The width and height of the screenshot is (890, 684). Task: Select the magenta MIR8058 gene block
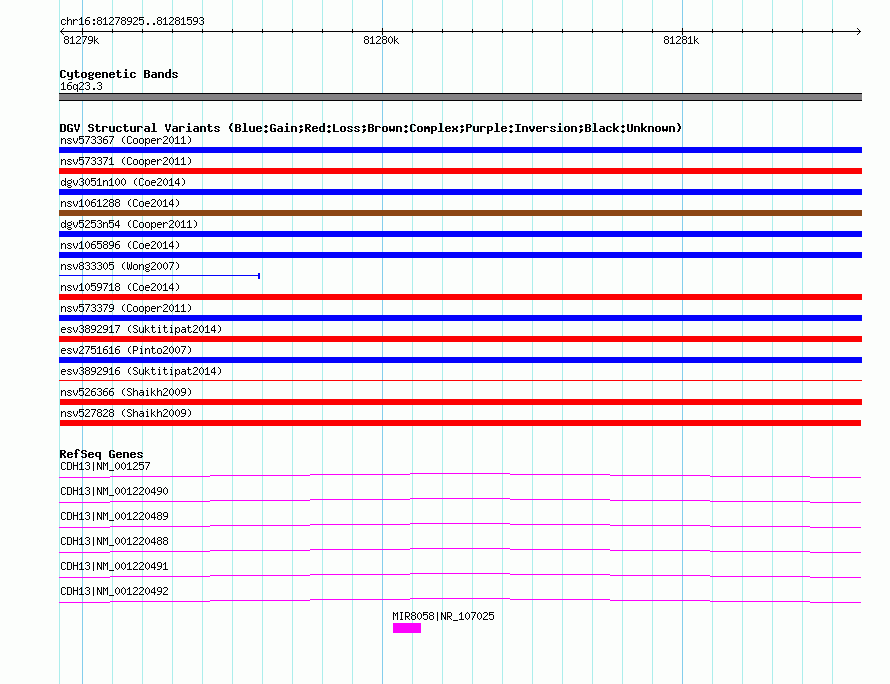(407, 628)
